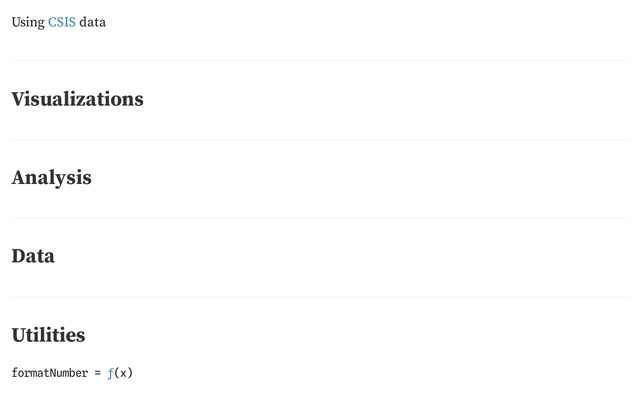Click the divider line above Utilities
Screen dimensions: 640x400
[x=320, y=297]
